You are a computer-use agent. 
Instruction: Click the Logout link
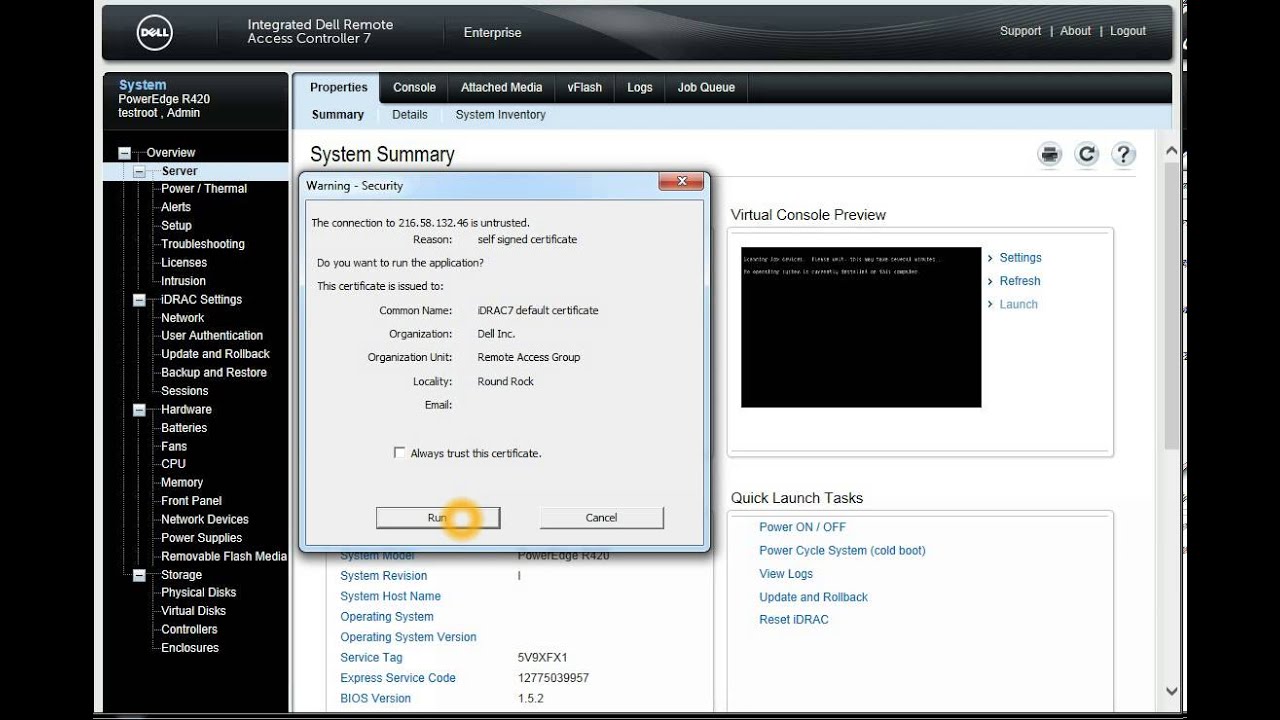tap(1127, 31)
